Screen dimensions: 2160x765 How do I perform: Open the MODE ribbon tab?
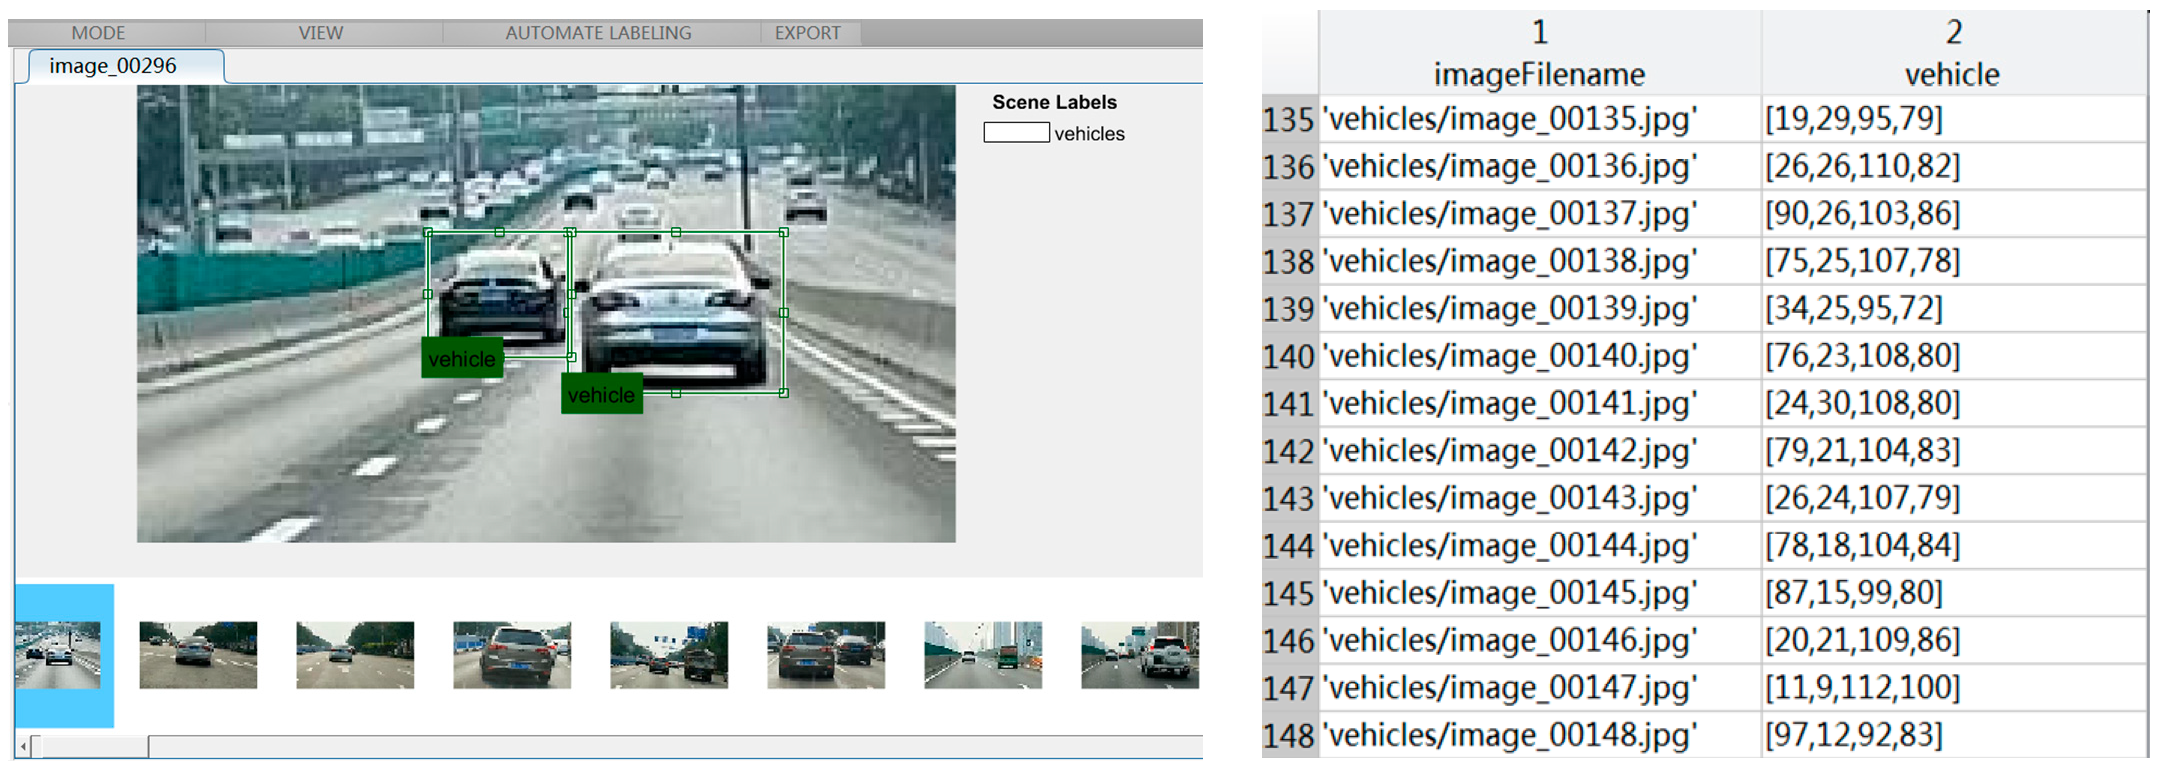[98, 33]
